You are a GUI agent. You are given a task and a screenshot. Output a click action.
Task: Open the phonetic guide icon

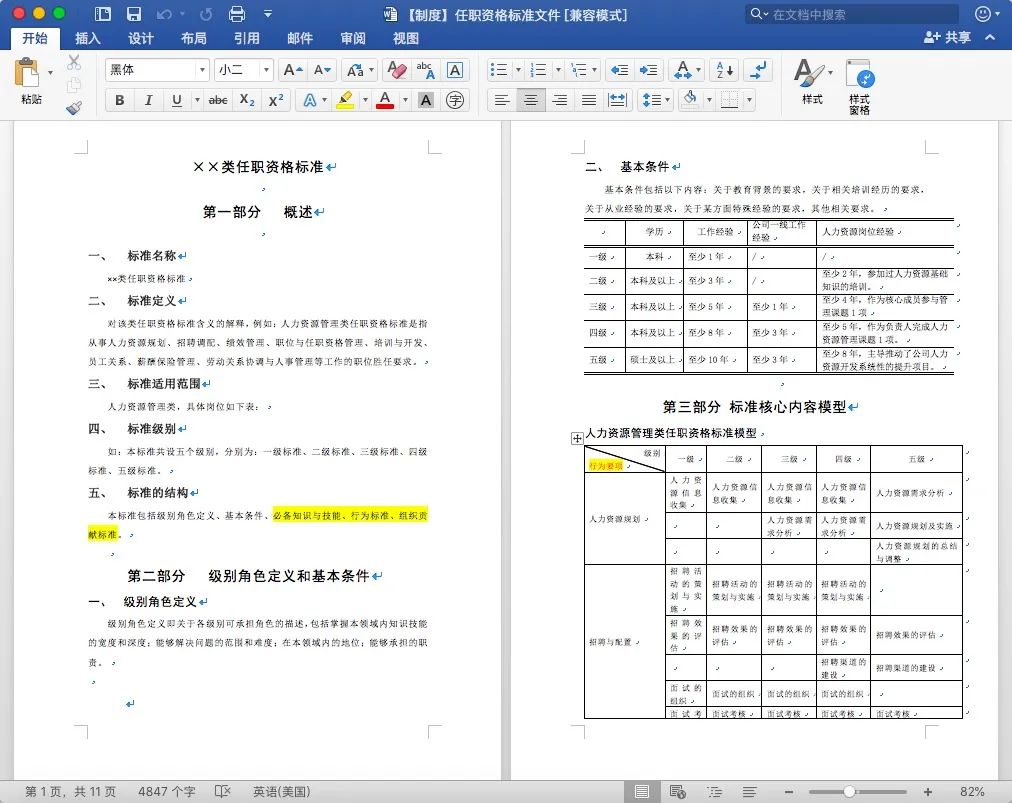pyautogui.click(x=425, y=70)
